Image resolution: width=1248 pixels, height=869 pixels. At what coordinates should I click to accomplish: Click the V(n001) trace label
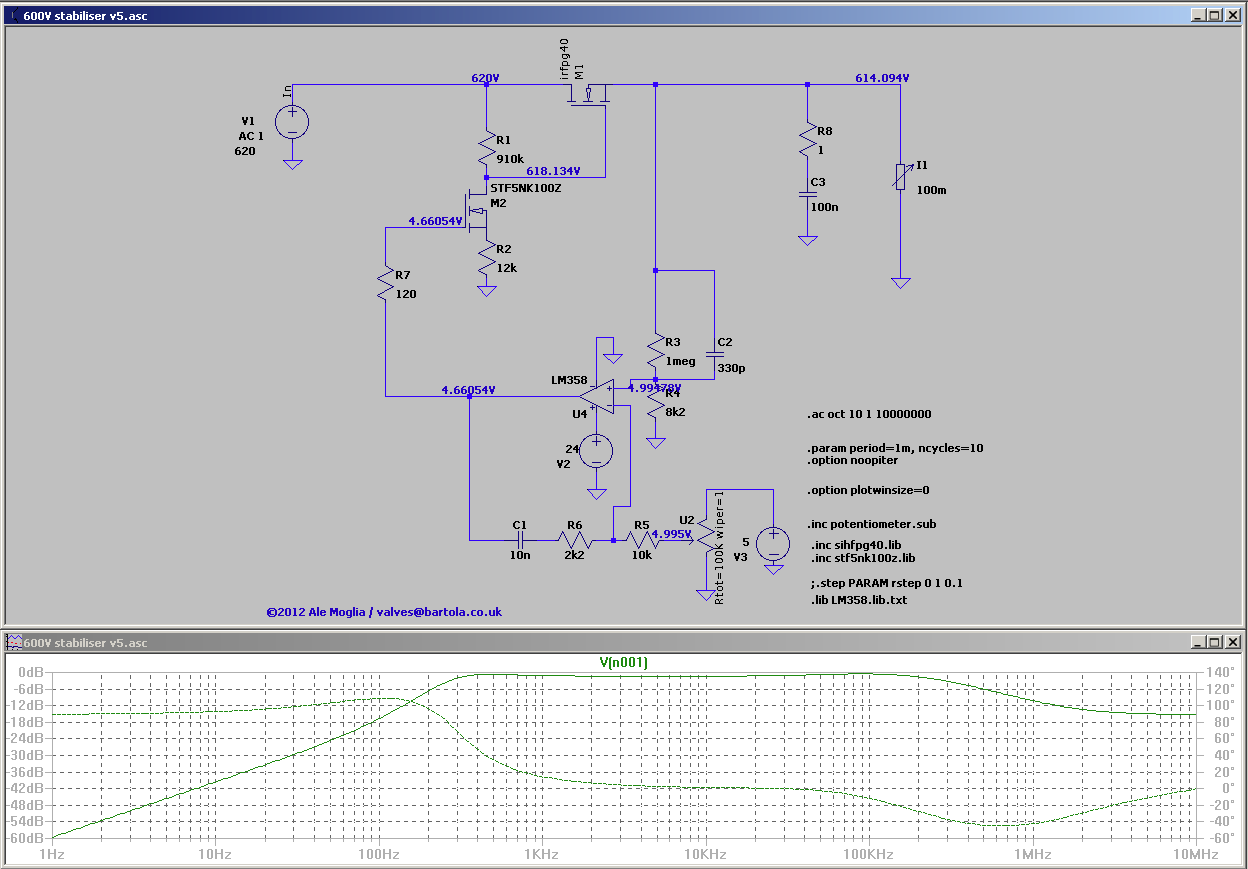pos(625,662)
